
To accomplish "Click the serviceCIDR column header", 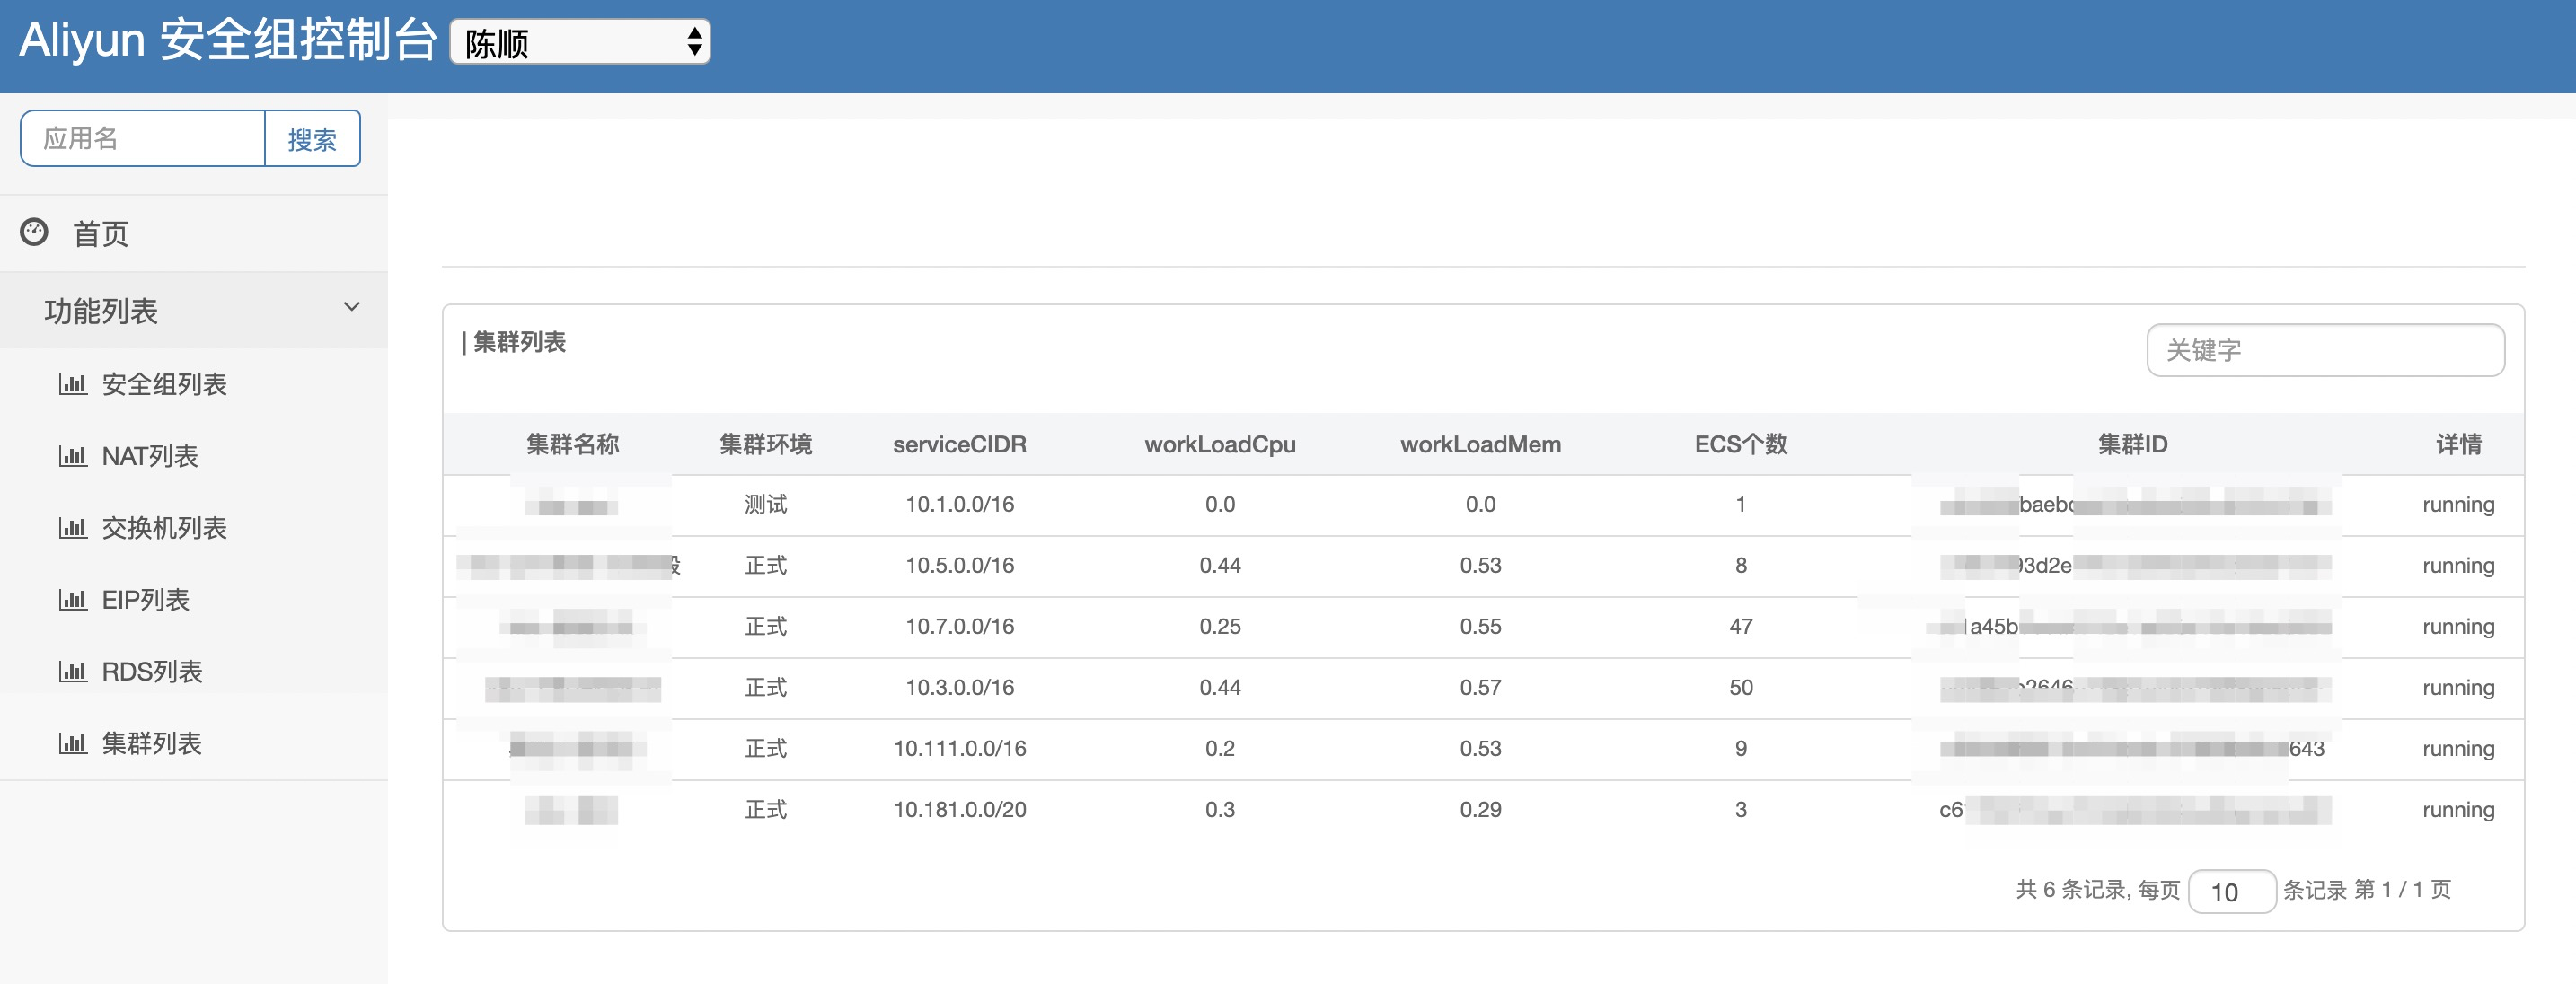I will click(960, 444).
